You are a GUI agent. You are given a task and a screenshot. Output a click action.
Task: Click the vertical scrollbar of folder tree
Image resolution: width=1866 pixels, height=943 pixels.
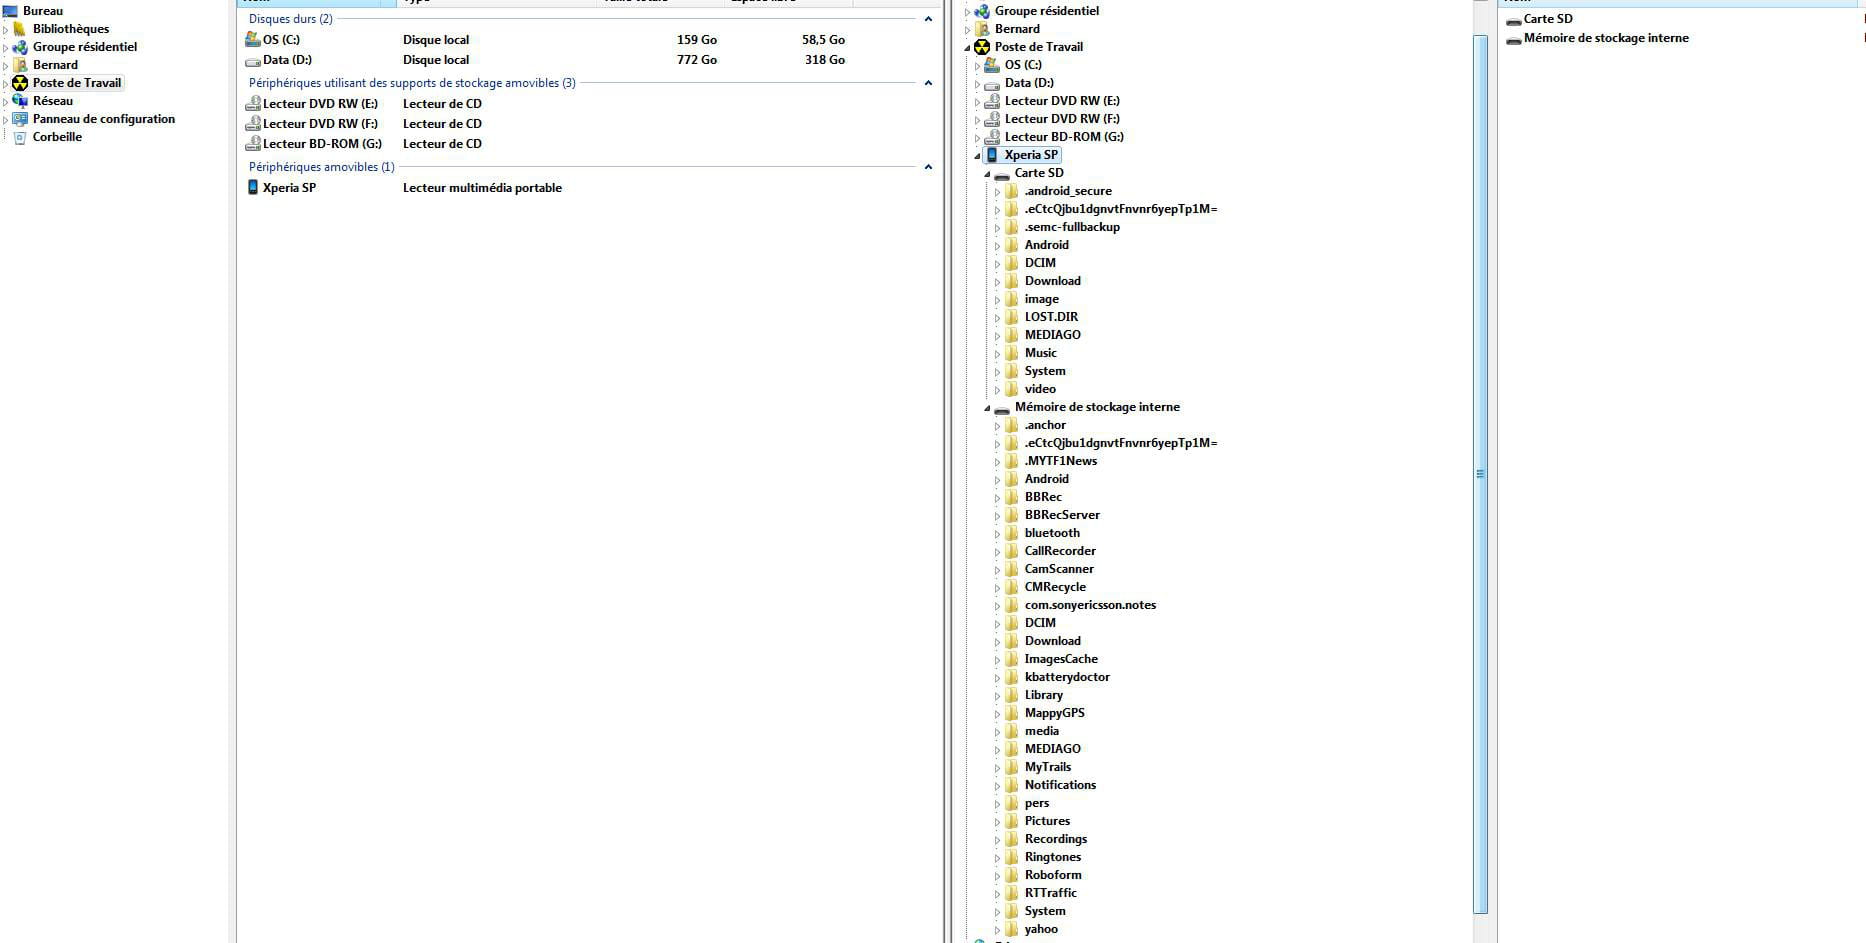pos(1480,474)
